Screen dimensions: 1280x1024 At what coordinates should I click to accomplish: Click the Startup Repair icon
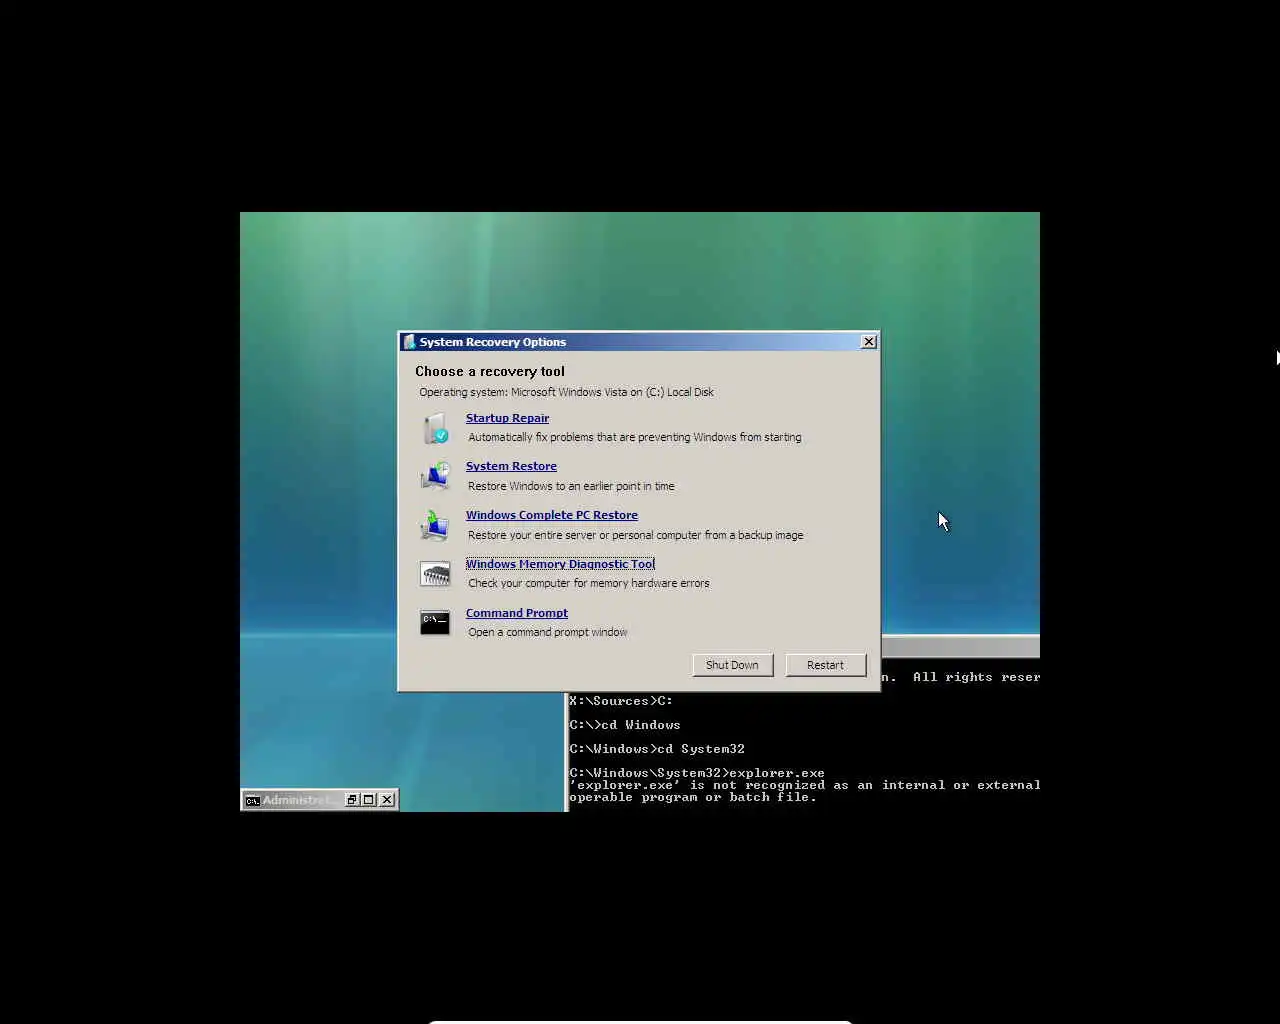pyautogui.click(x=435, y=428)
